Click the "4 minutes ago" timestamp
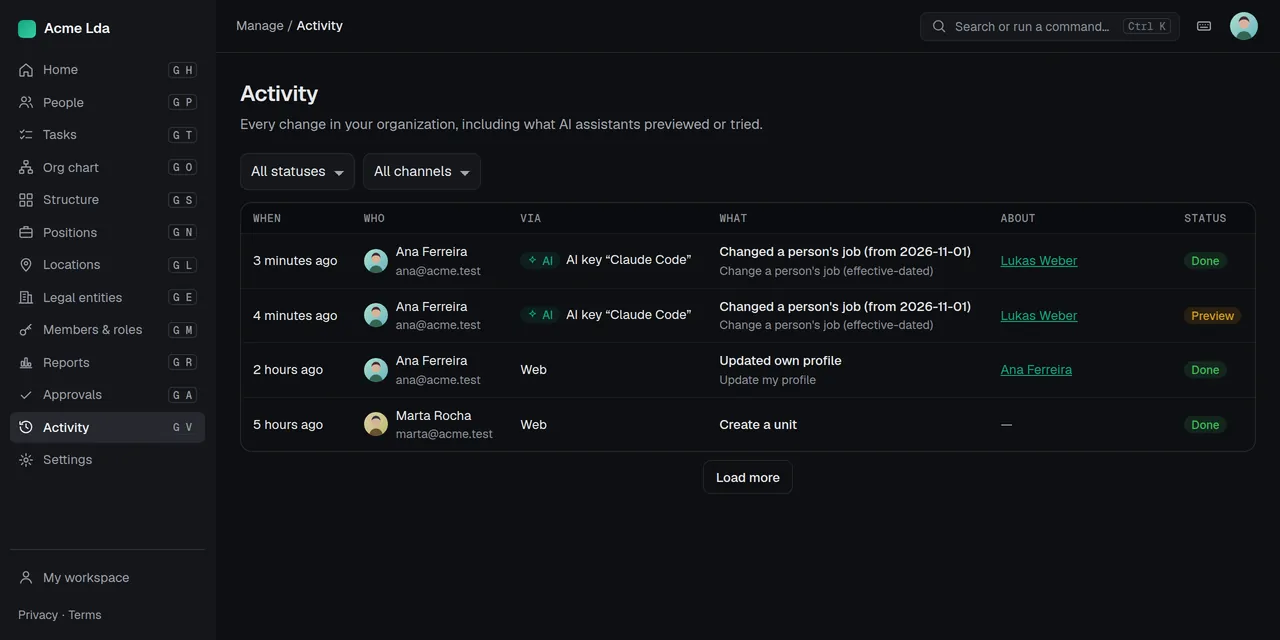The width and height of the screenshot is (1280, 640). (295, 316)
